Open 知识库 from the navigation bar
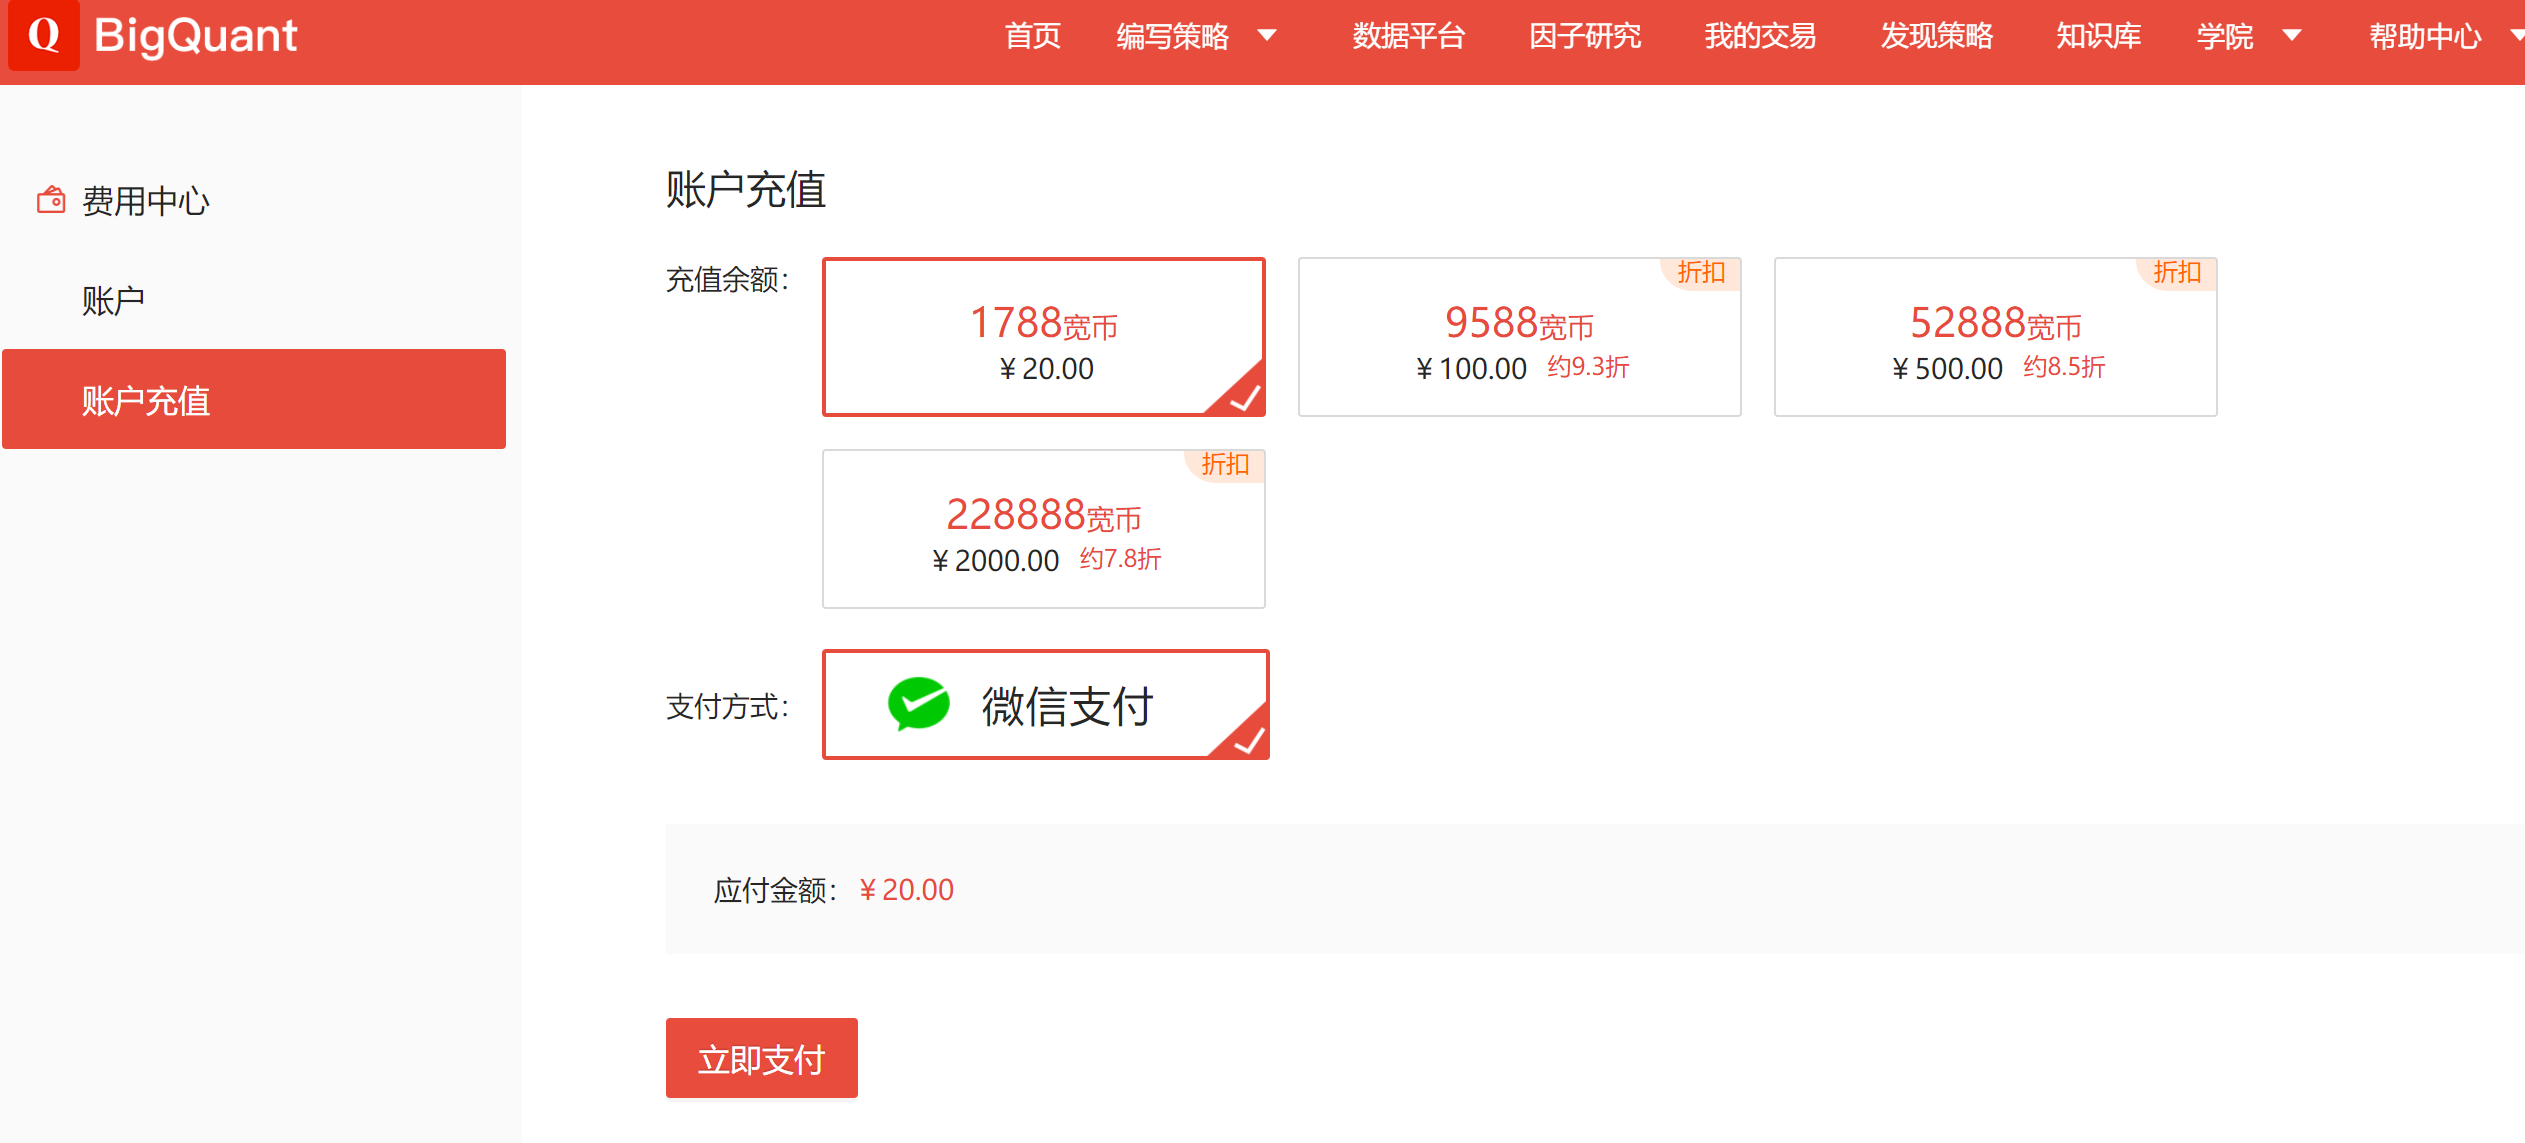 2098,36
